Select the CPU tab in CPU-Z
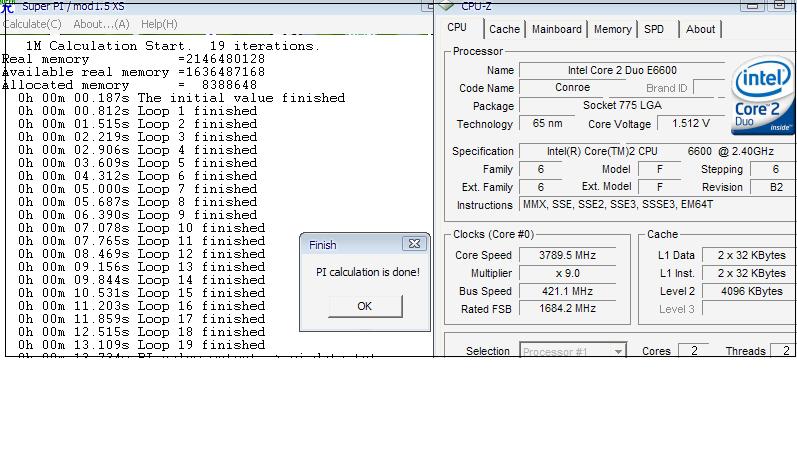 [x=457, y=27]
